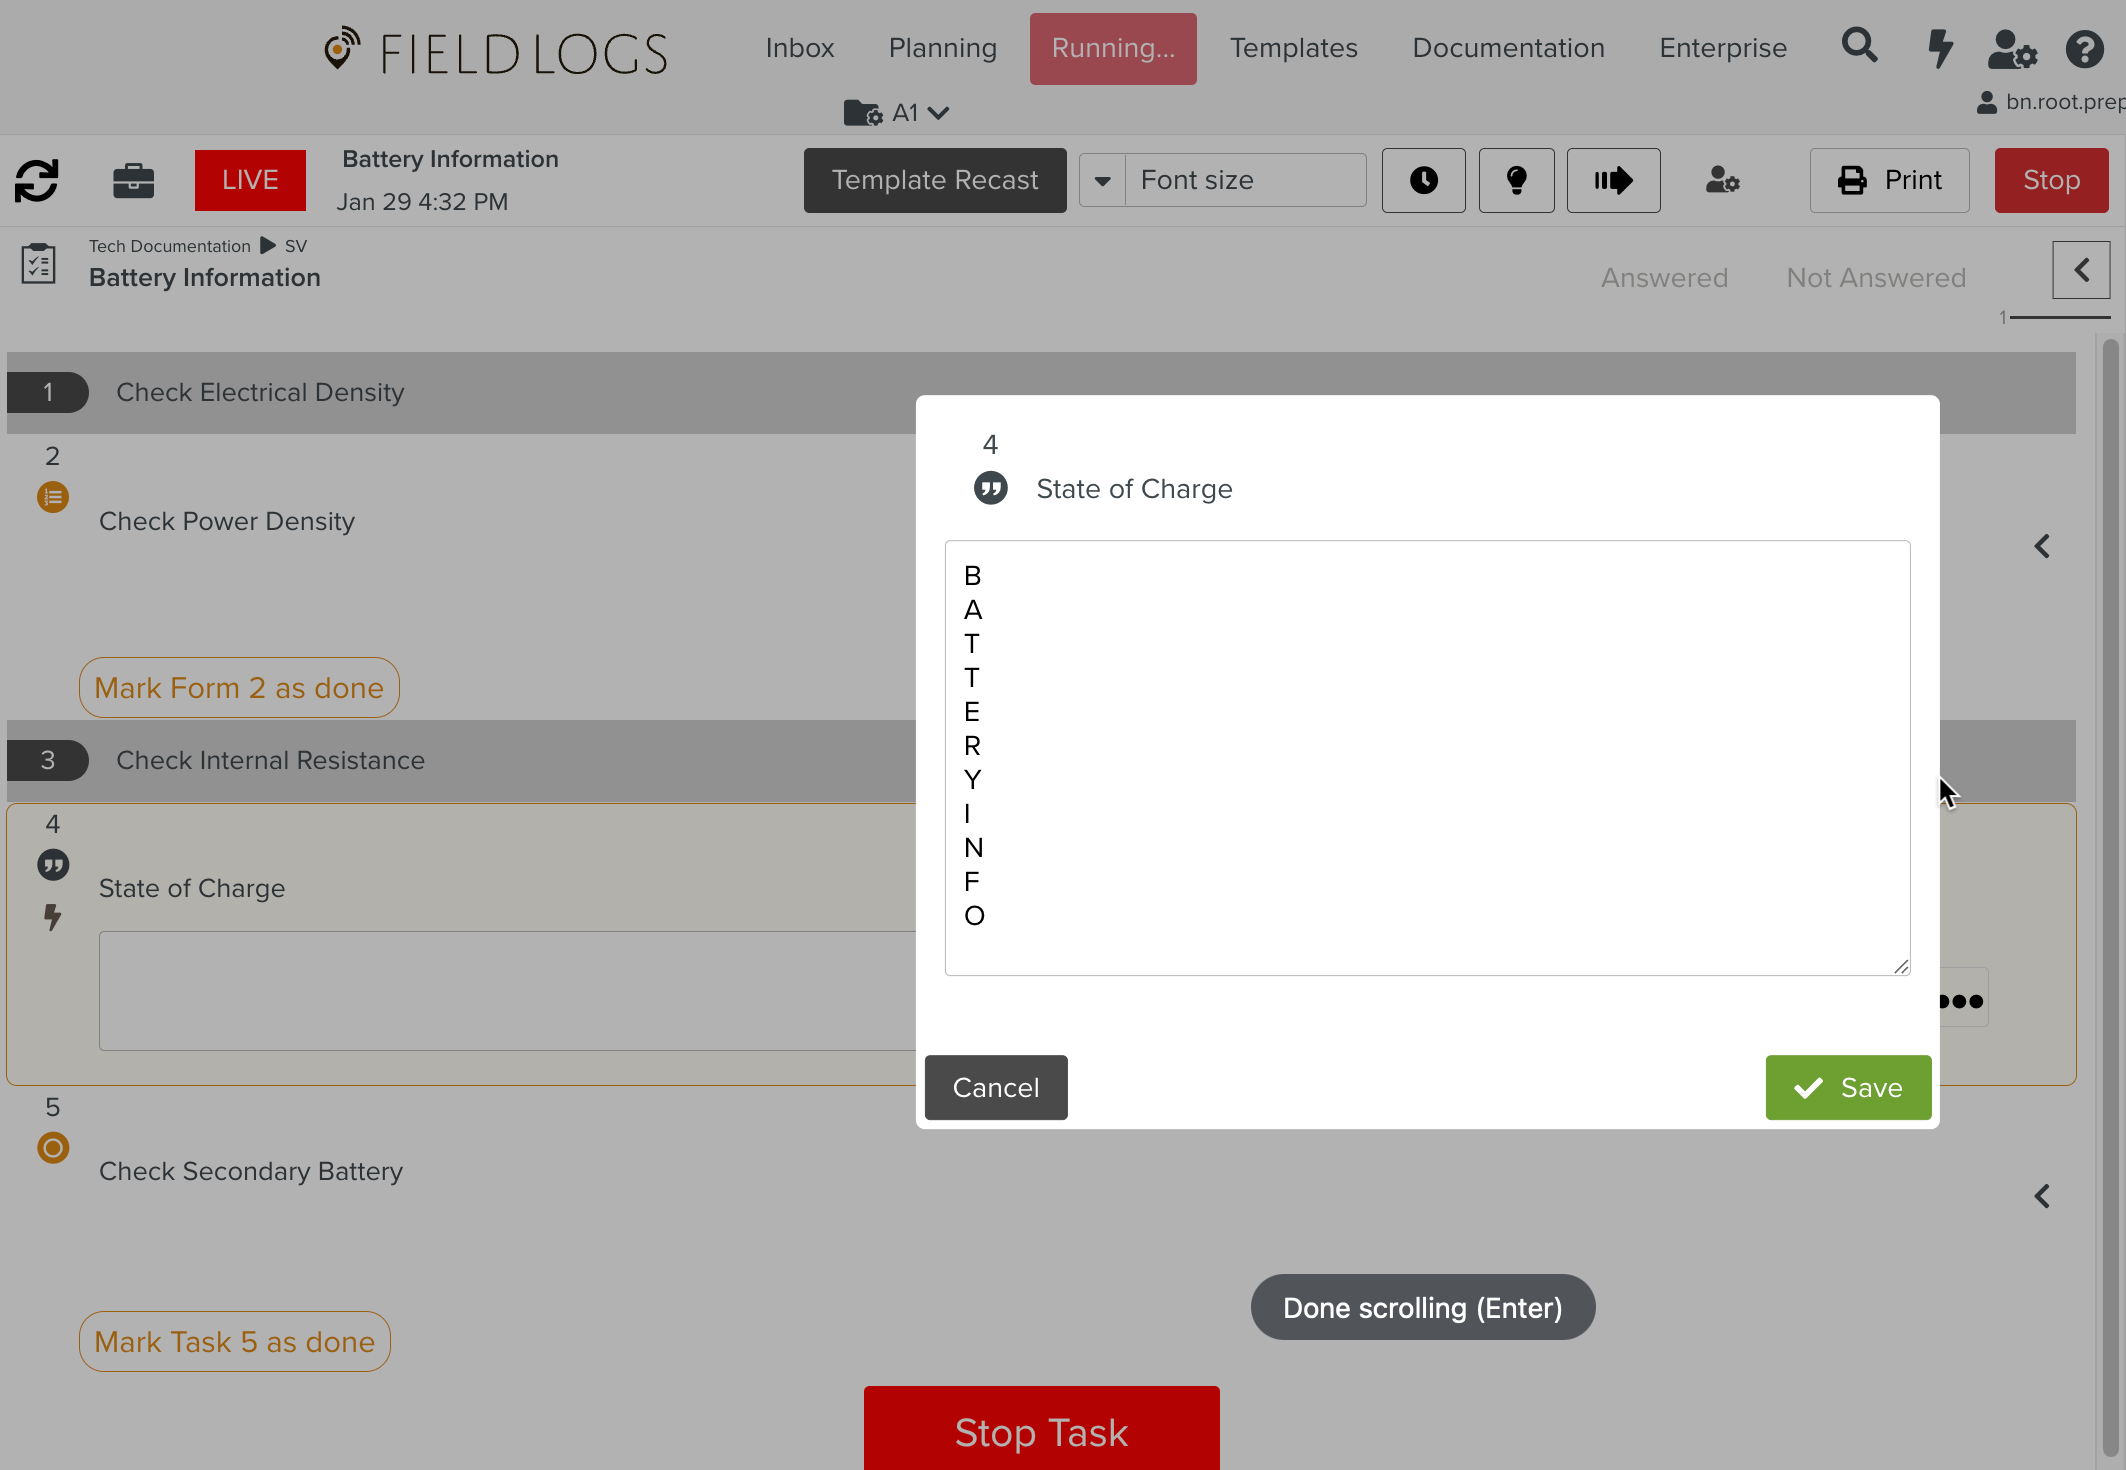Open the briefcase toolbox icon
Image resolution: width=2126 pixels, height=1470 pixels.
tap(133, 181)
